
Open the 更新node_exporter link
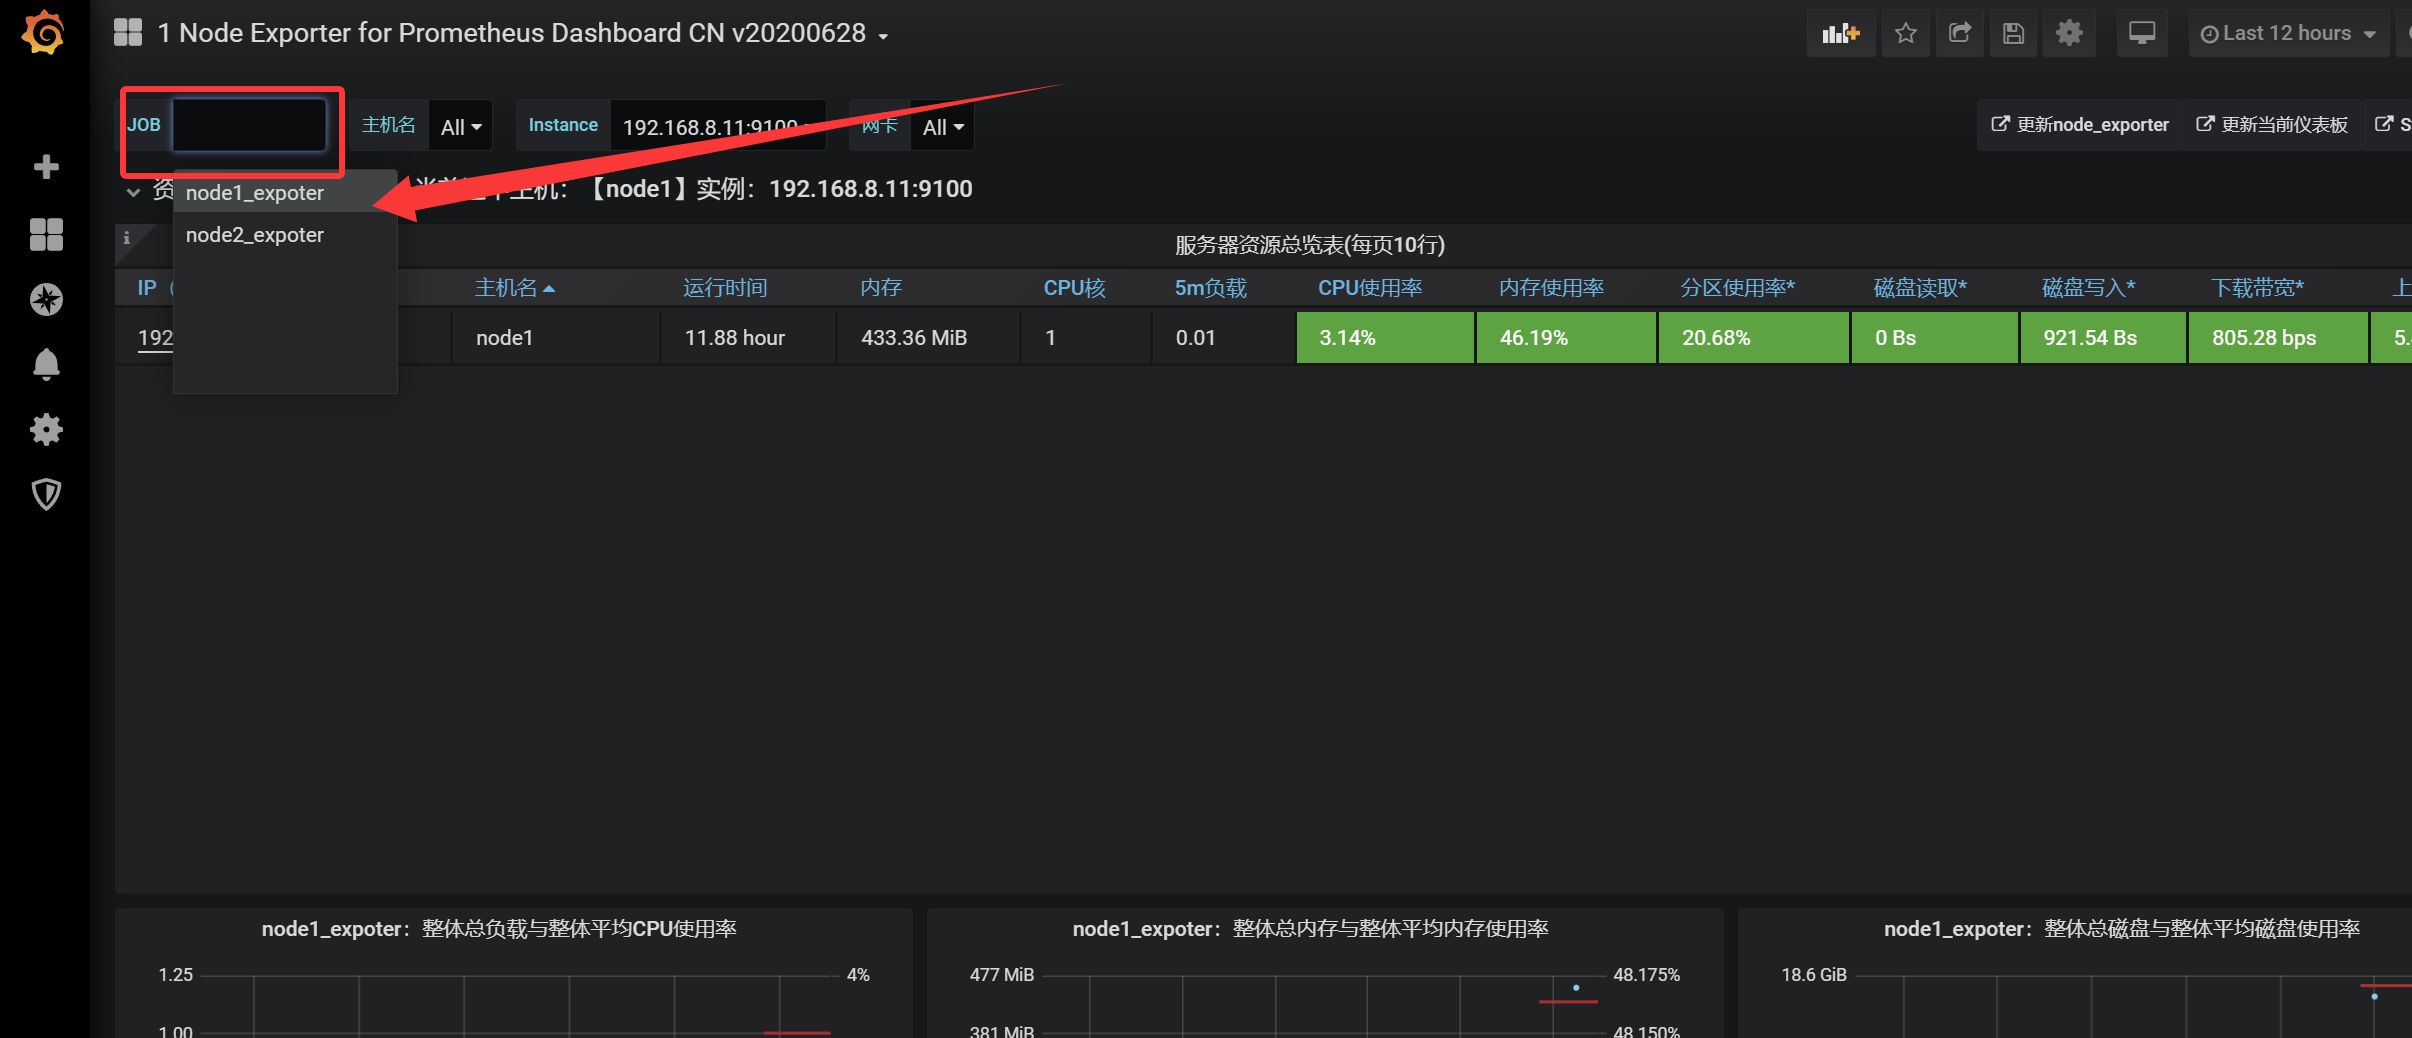(x=2080, y=125)
